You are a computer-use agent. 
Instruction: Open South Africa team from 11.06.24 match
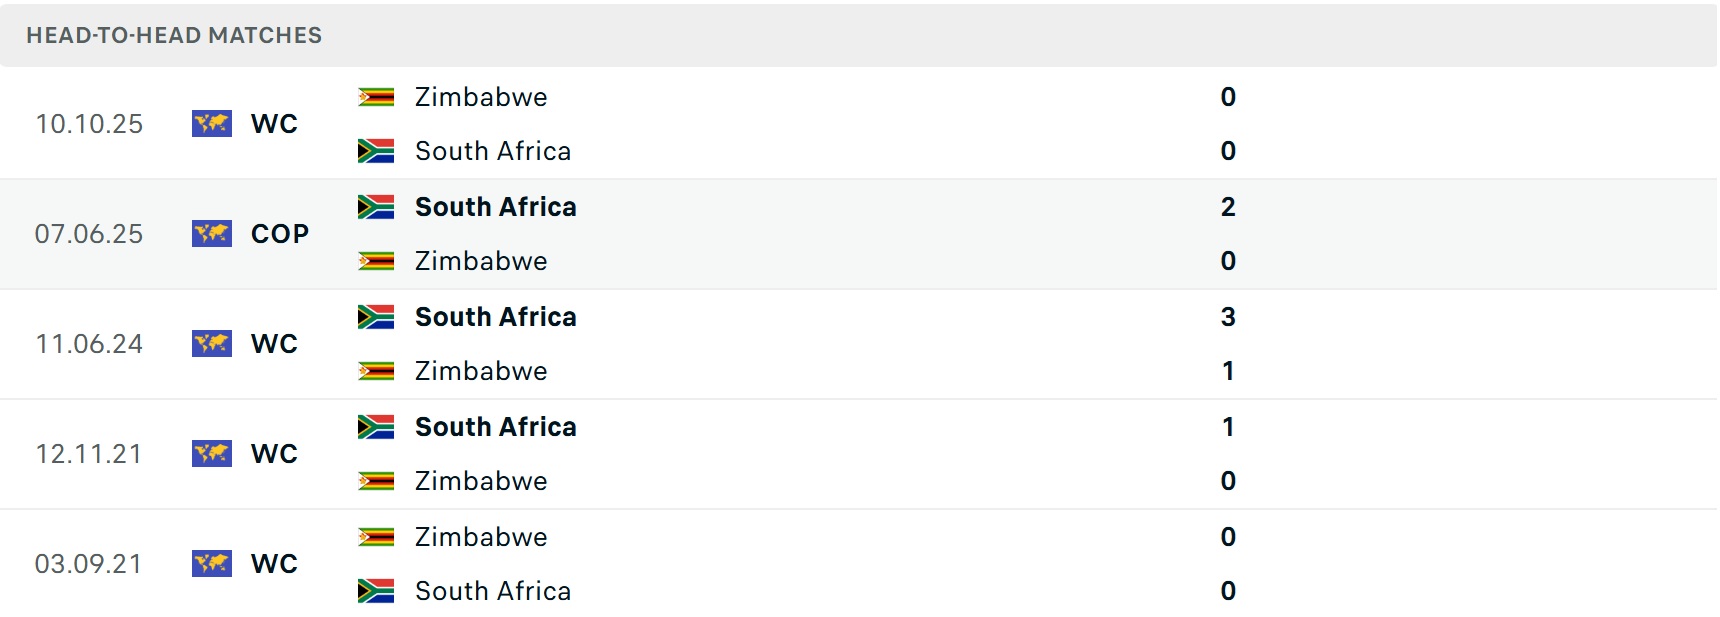point(495,317)
